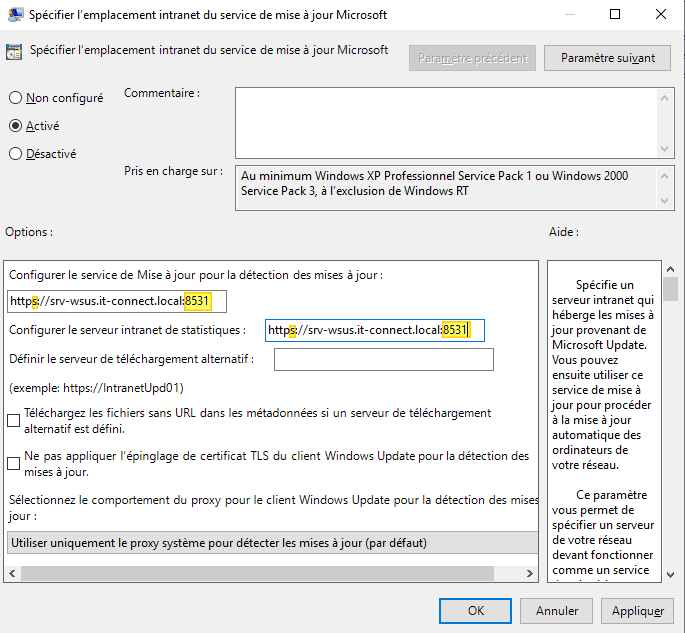Viewport: 685px width, 633px height.
Task: Confirm with the OK button
Action: click(x=475, y=611)
